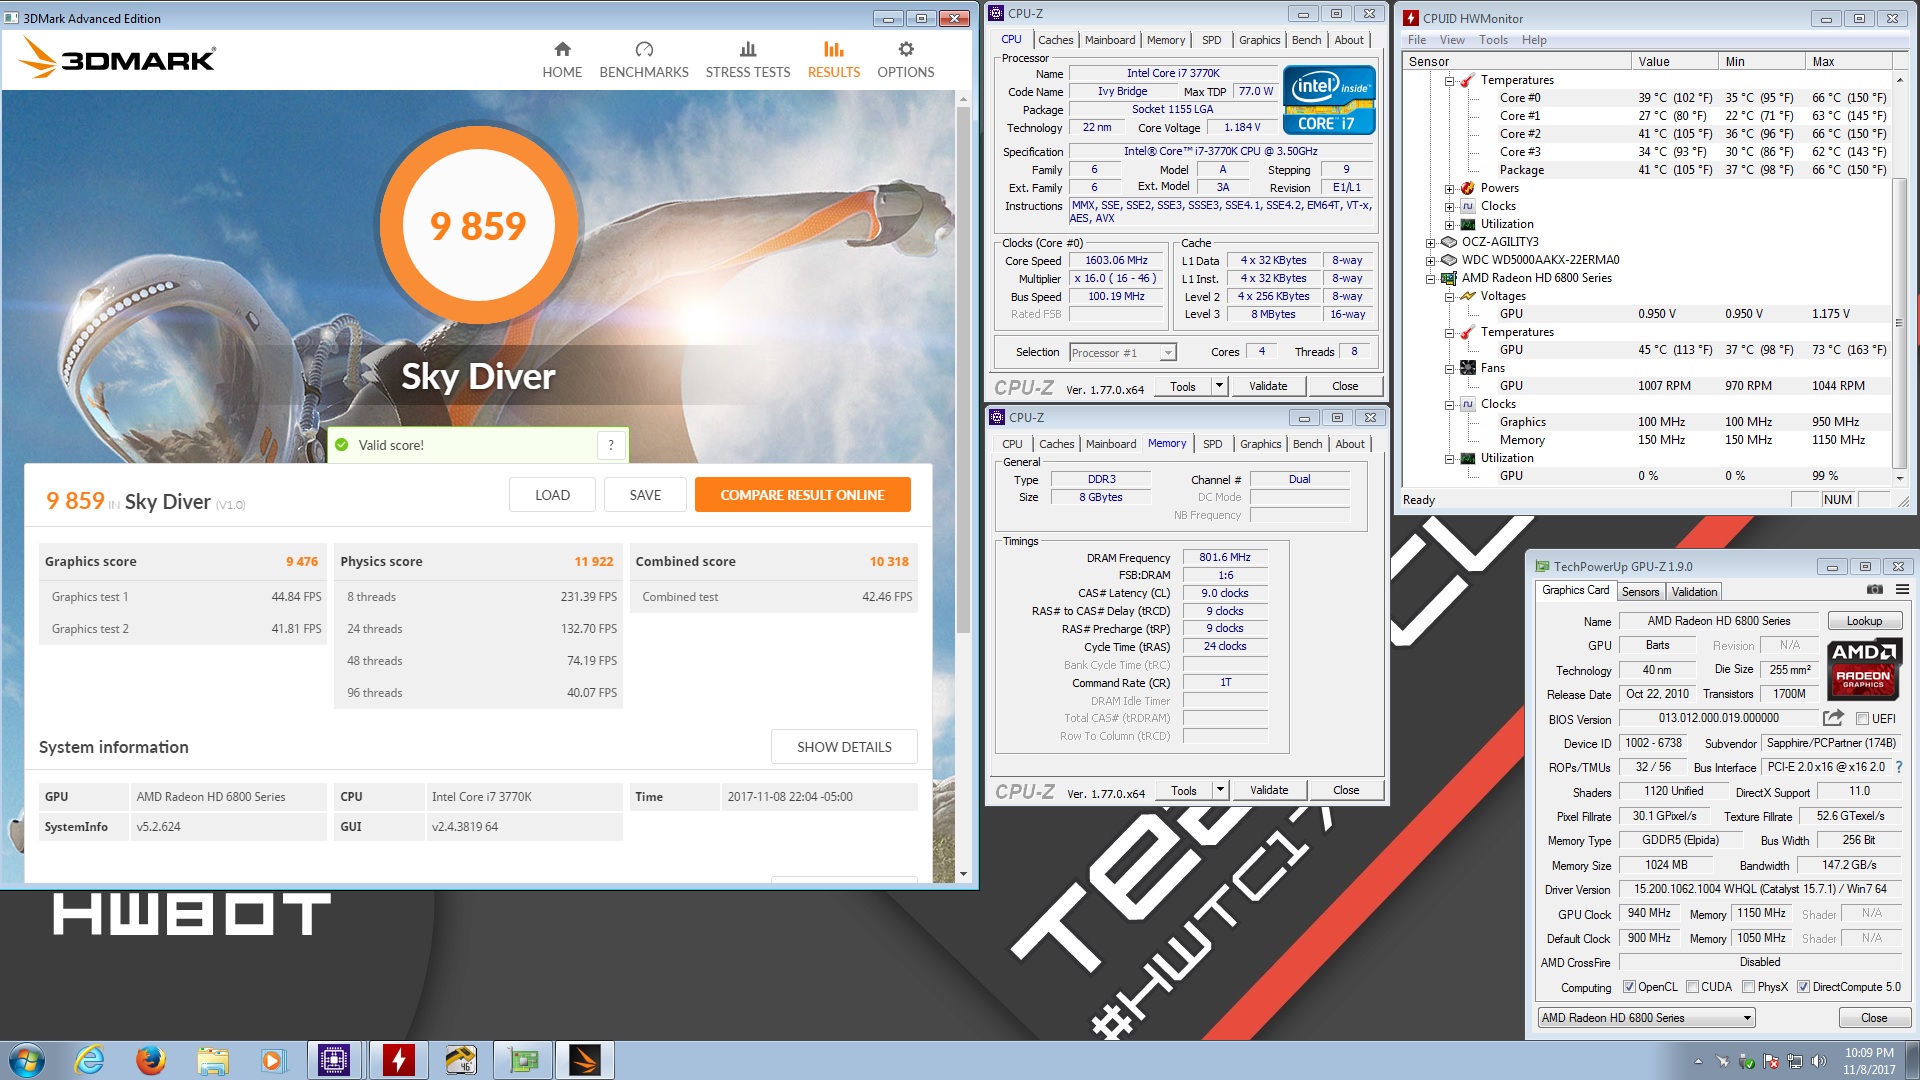The height and width of the screenshot is (1080, 1920).
Task: Open the Caches tab in upper CPU-Z
Action: [x=1055, y=40]
